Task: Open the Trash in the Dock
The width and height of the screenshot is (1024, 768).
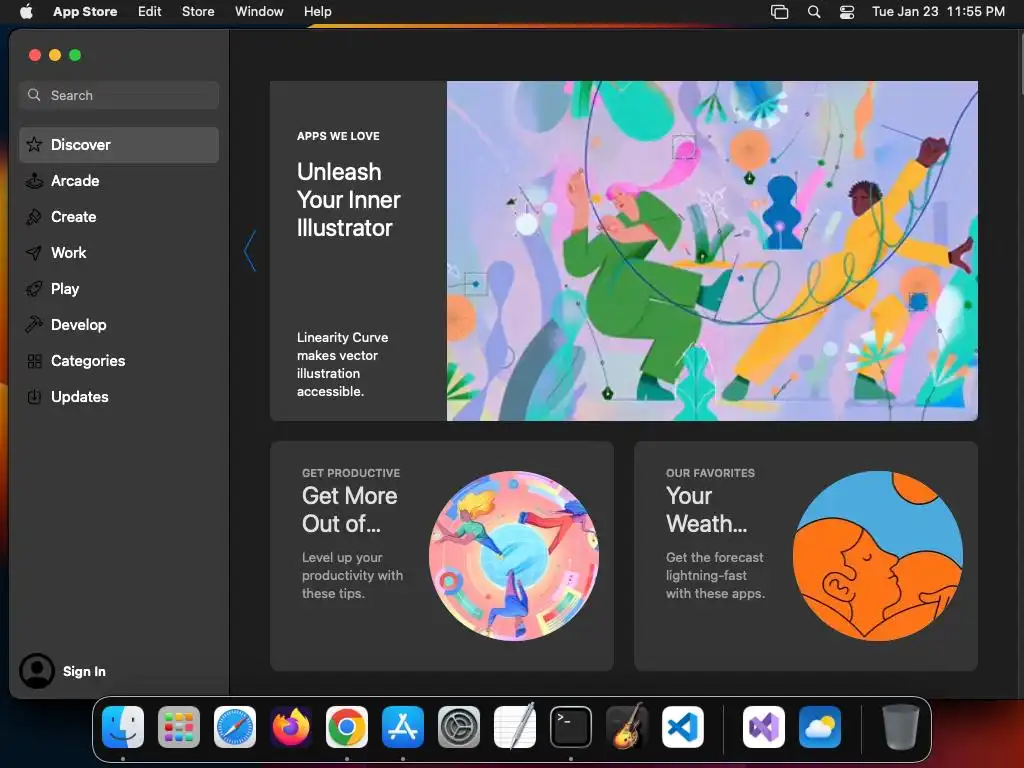Action: (901, 727)
